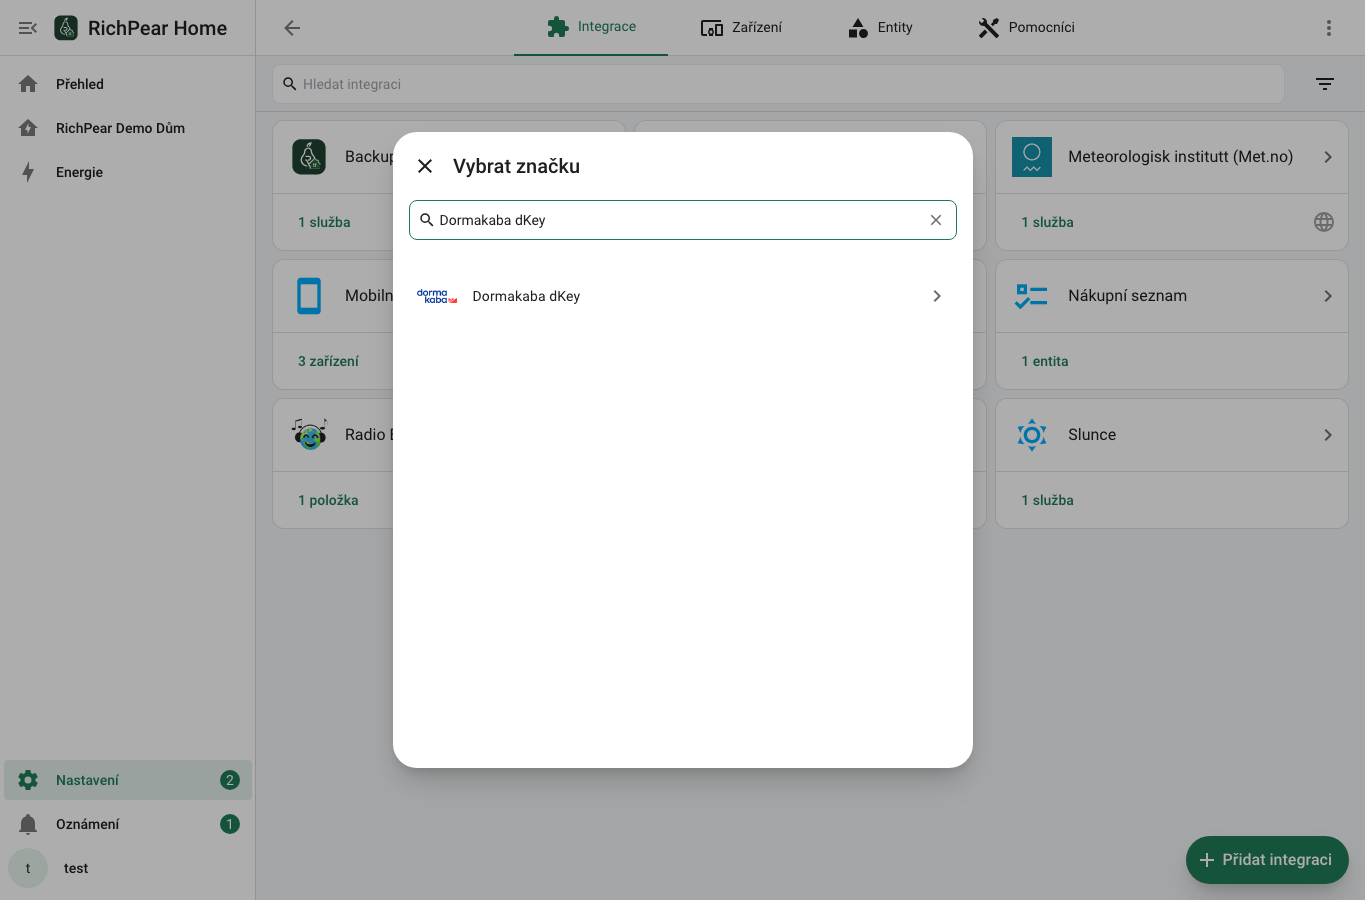The image size is (1365, 900).
Task: Open the test user profile
Action: point(128,868)
